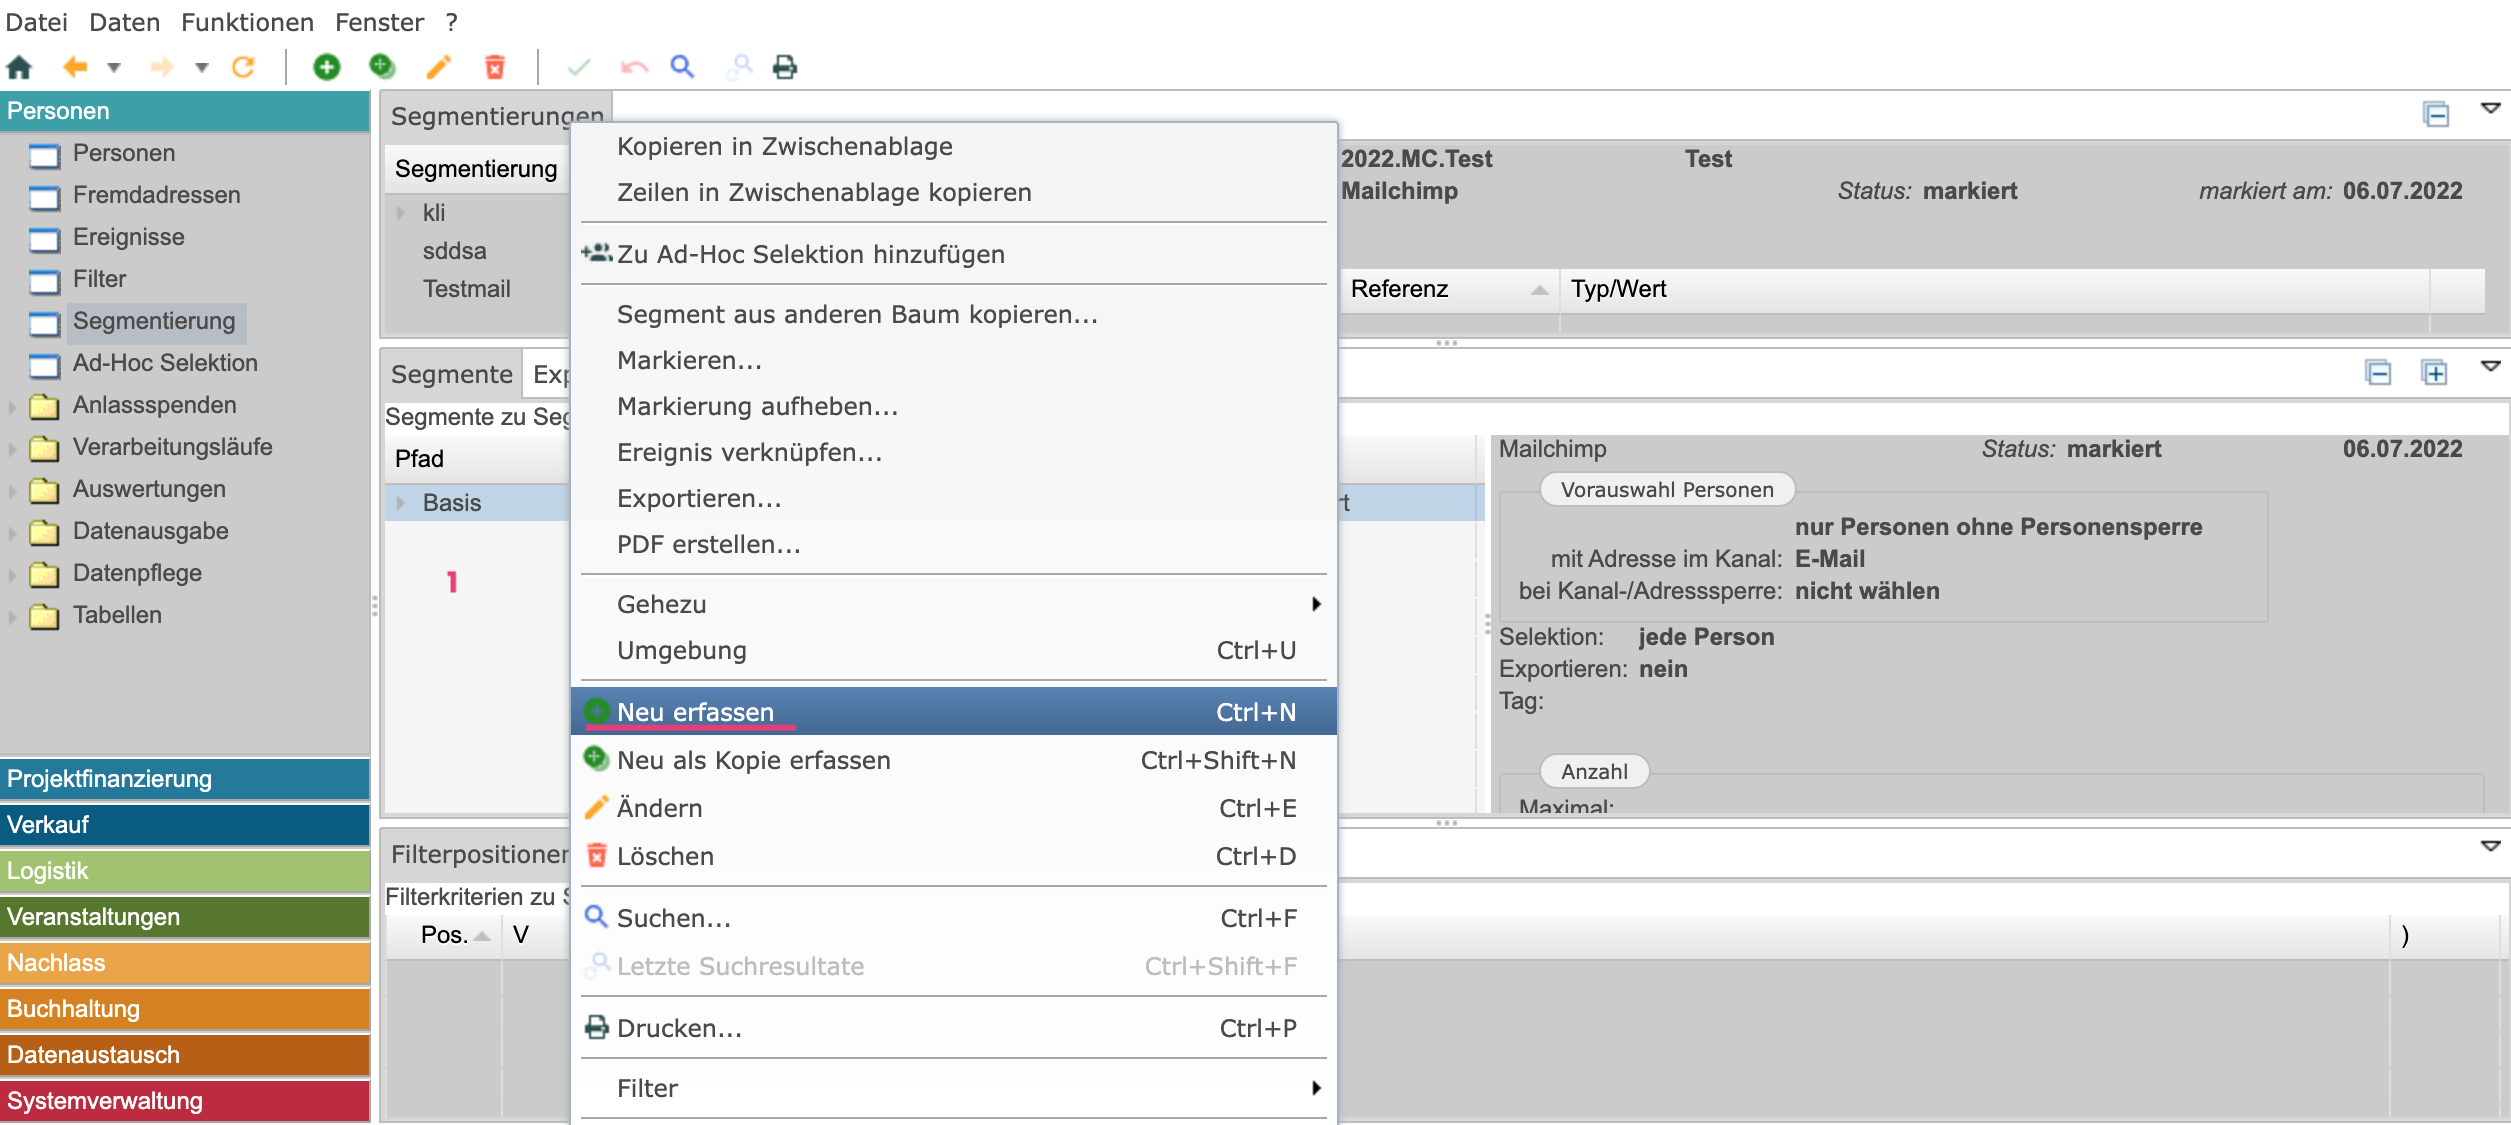Open the Buchhaltung module section
The image size is (2511, 1125).
185,1009
